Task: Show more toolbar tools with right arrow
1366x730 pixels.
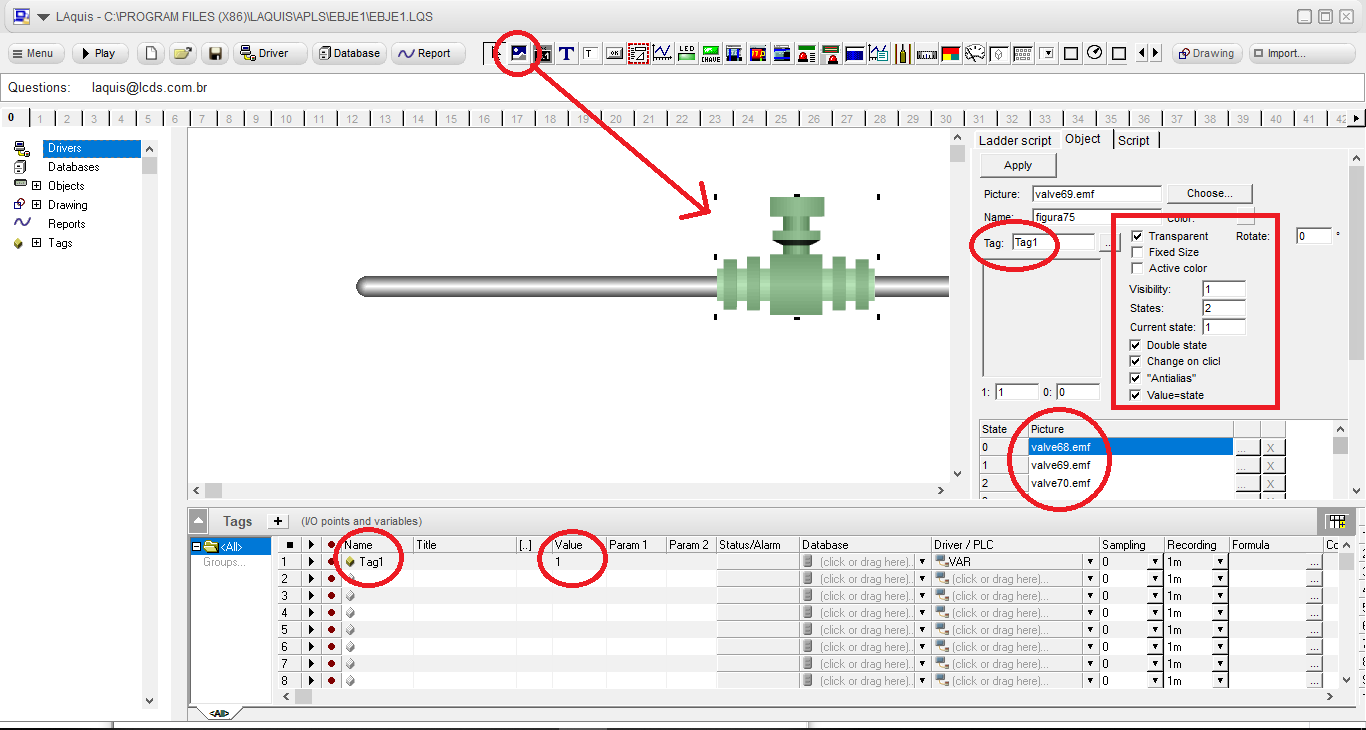Action: tap(1156, 53)
